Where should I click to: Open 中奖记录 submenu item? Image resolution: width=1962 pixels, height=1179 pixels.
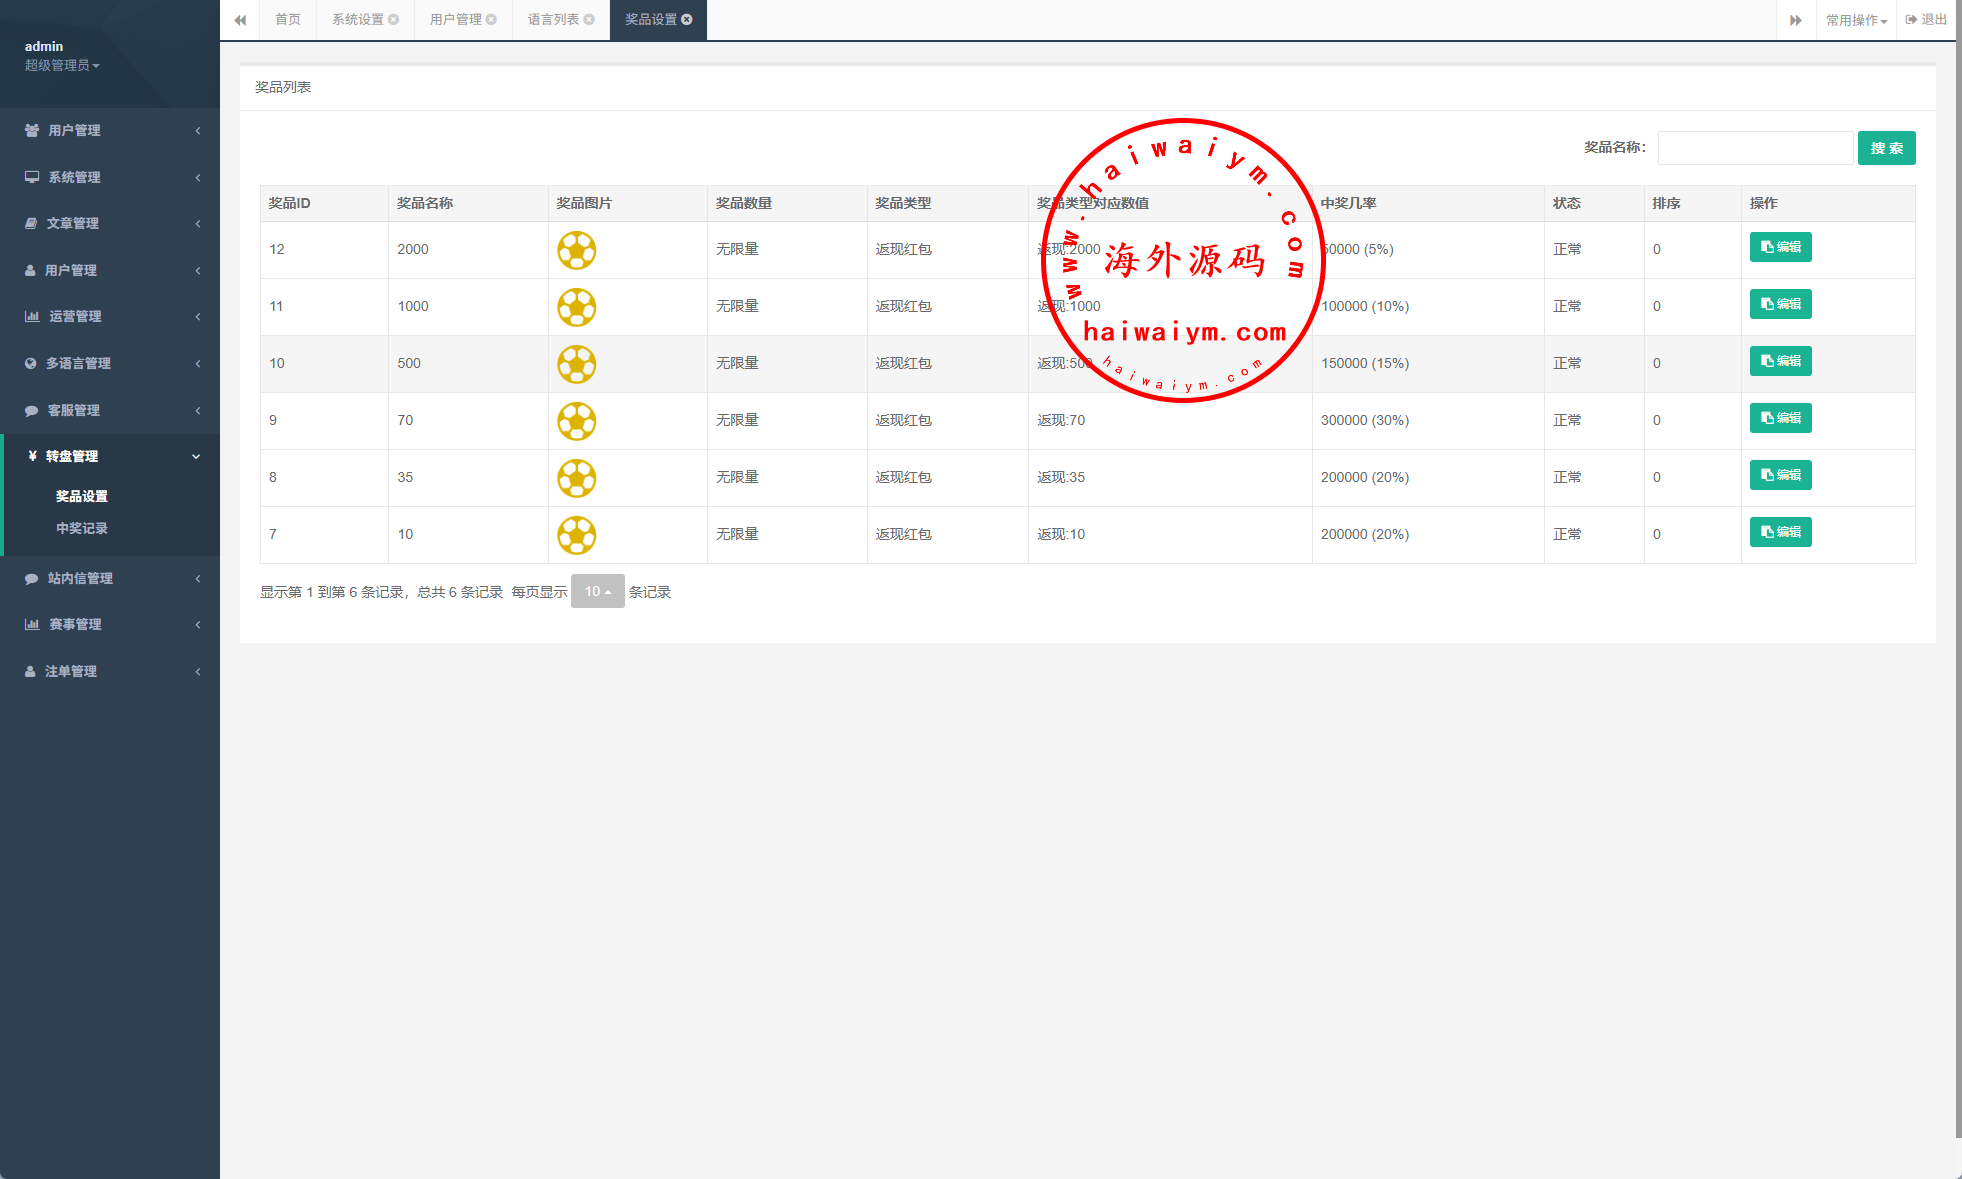(x=82, y=528)
